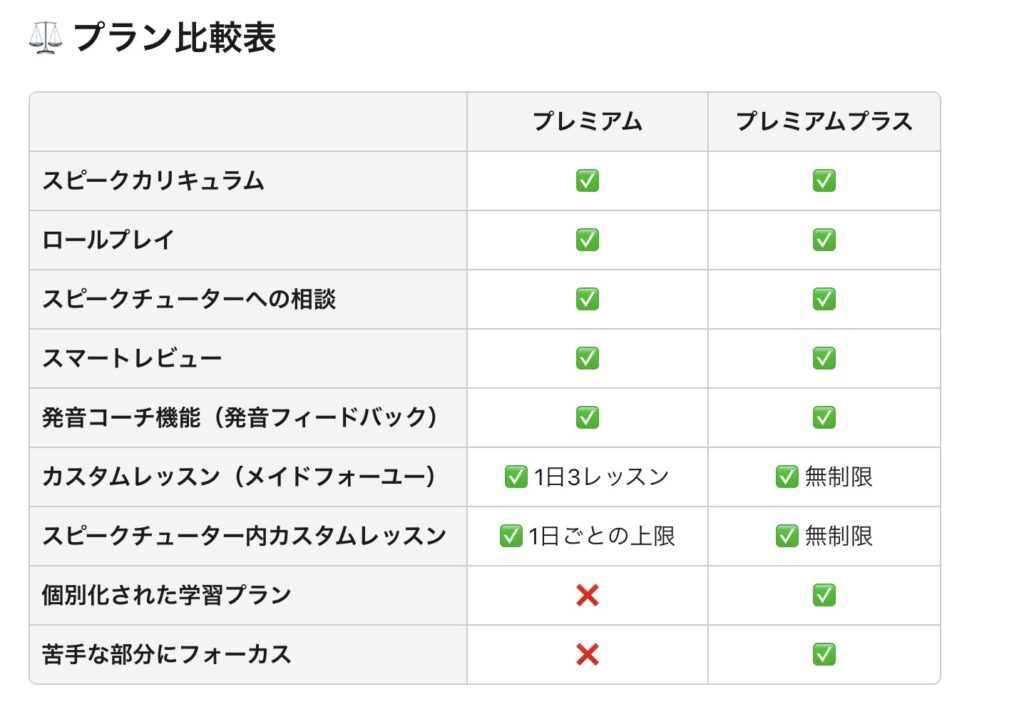The image size is (1024, 712).
Task: Click the balance scale icon beside the heading
Action: point(46,38)
